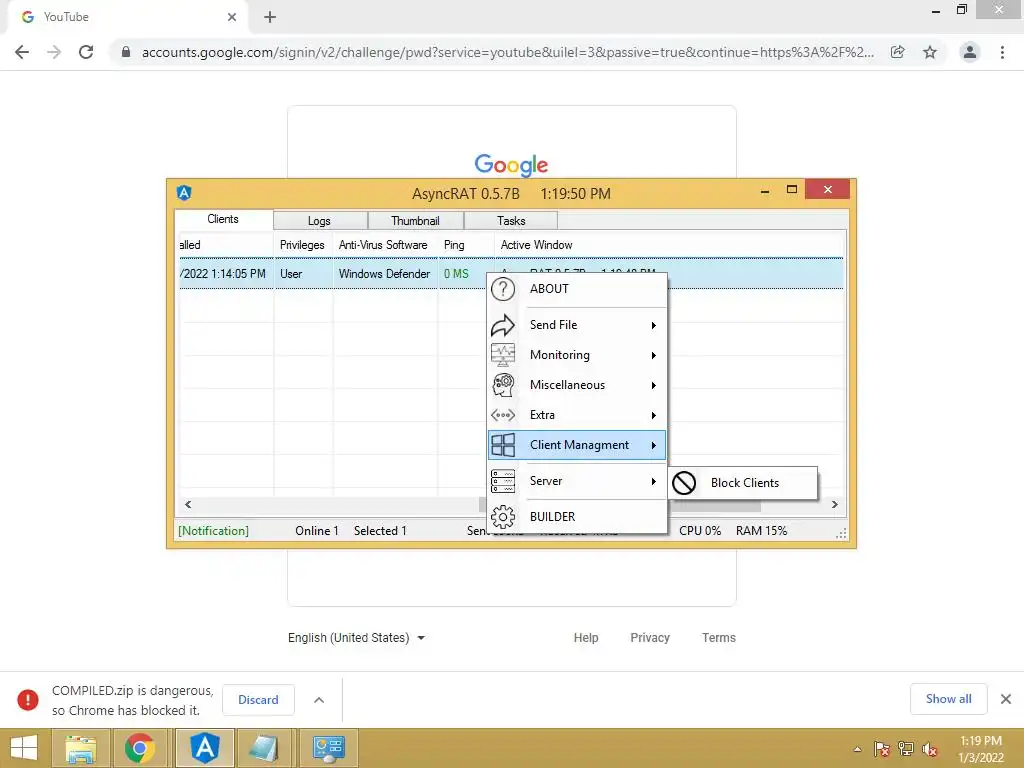Viewport: 1024px width, 768px height.
Task: Switch to Thumbnail tab
Action: 415,221
